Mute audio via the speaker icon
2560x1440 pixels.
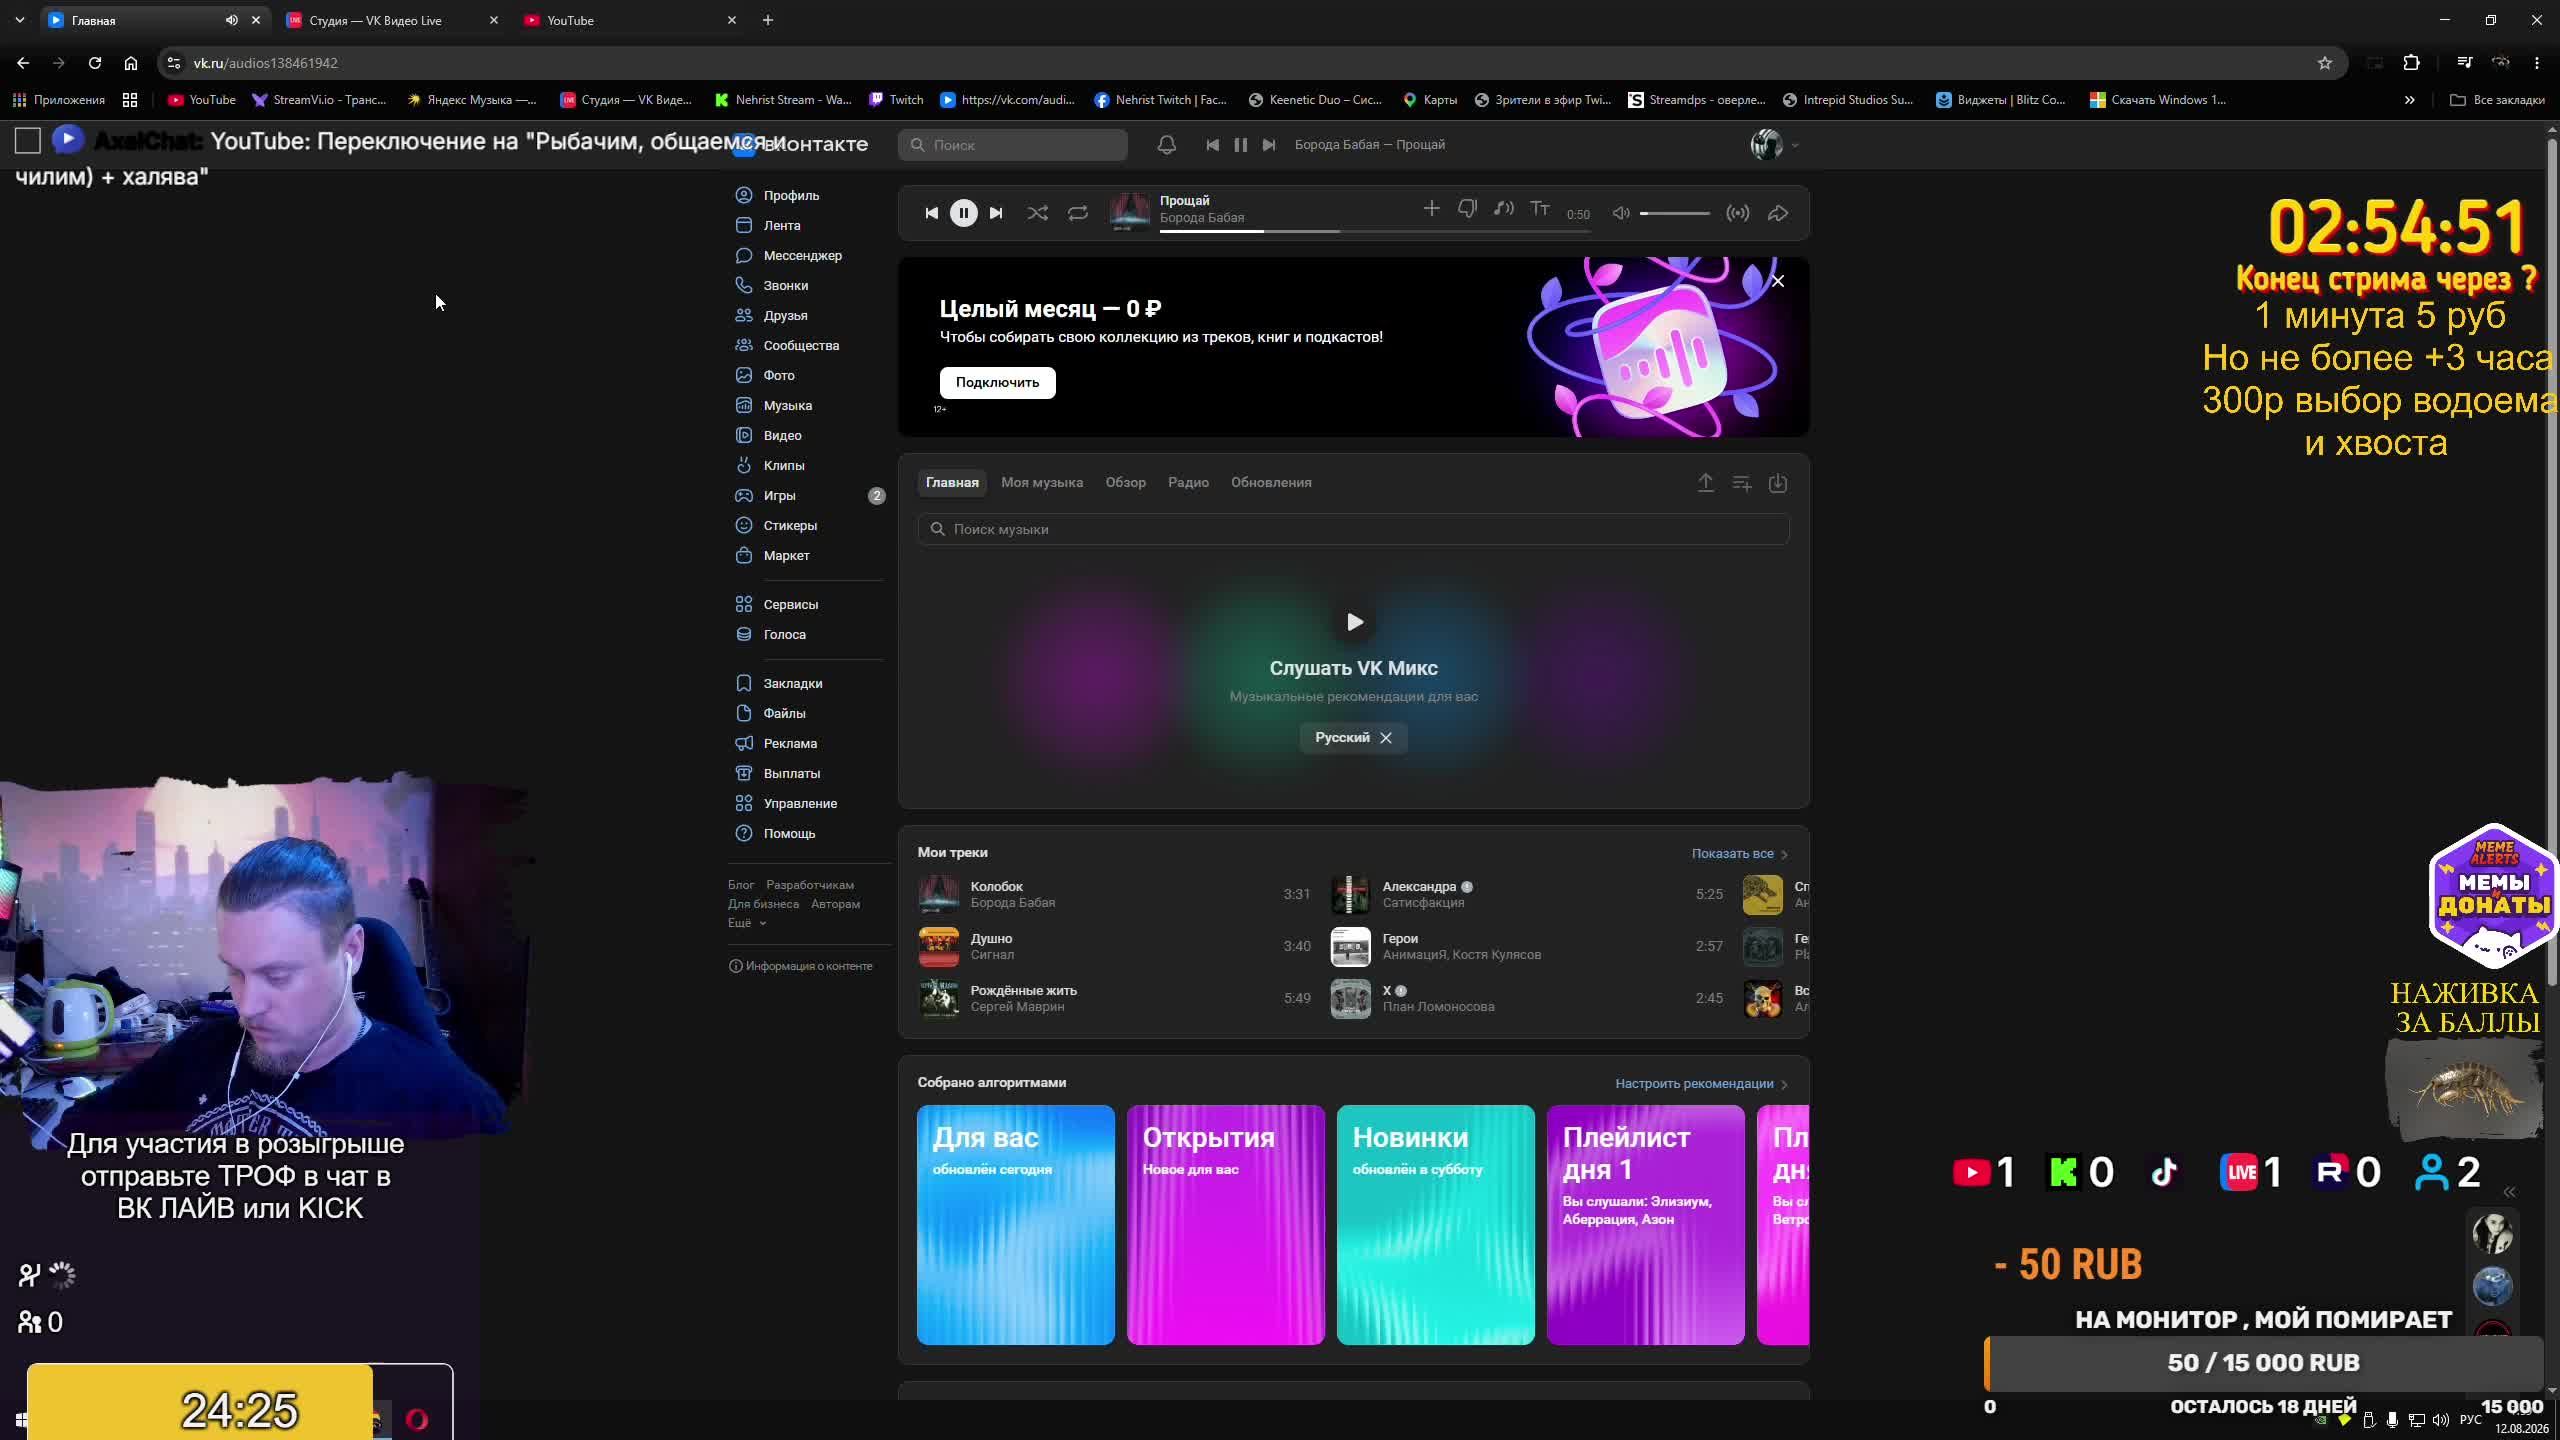pyautogui.click(x=1621, y=213)
